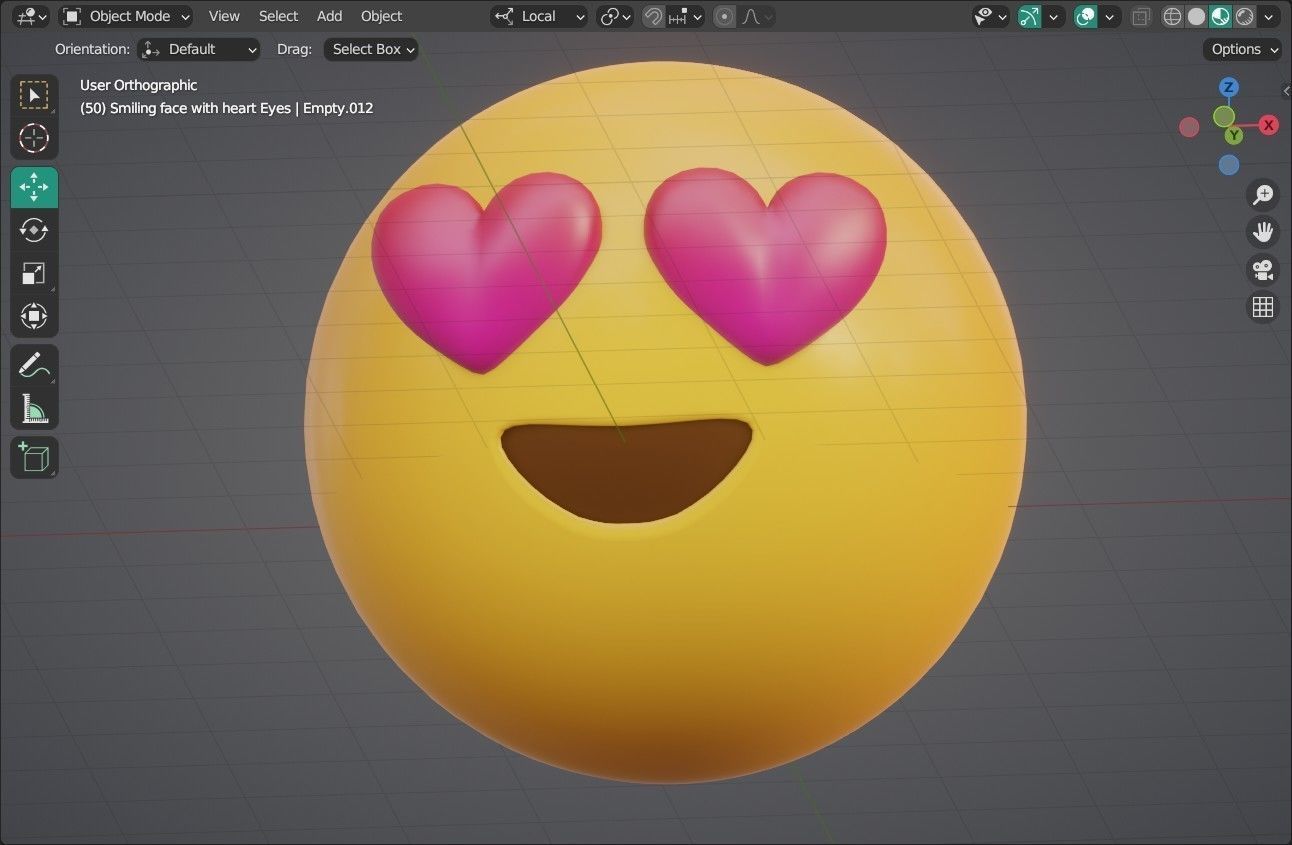This screenshot has height=845, width=1292.
Task: Switch to material preview shading
Action: tap(1220, 16)
